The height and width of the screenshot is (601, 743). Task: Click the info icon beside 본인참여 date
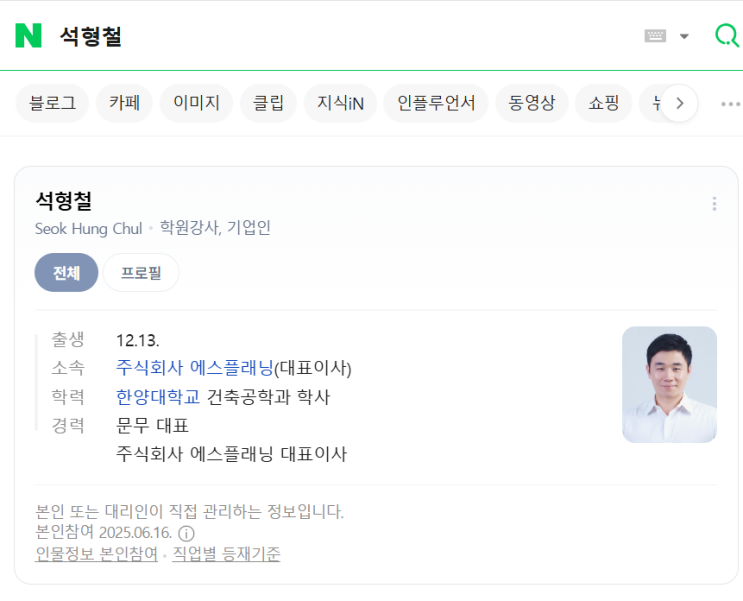[186, 533]
